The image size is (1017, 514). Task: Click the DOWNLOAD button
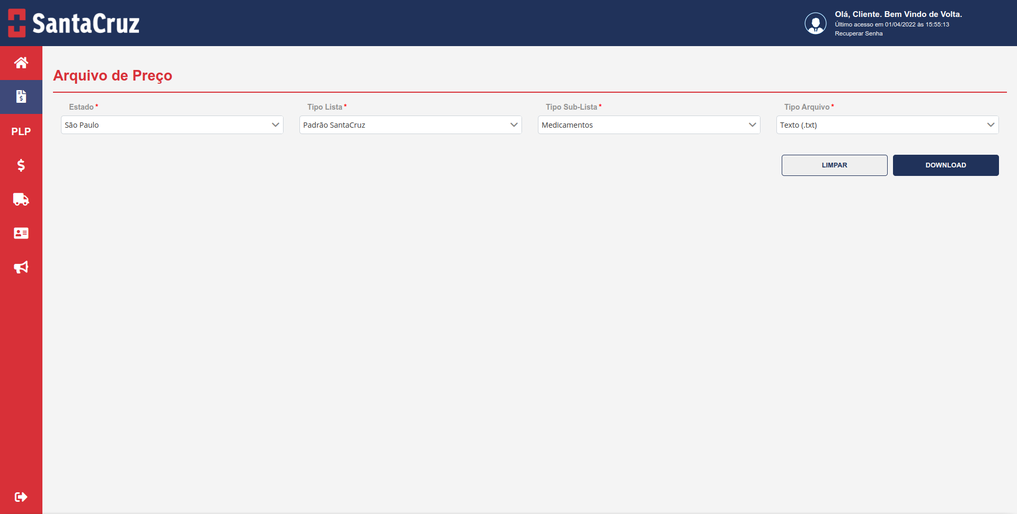pyautogui.click(x=945, y=165)
